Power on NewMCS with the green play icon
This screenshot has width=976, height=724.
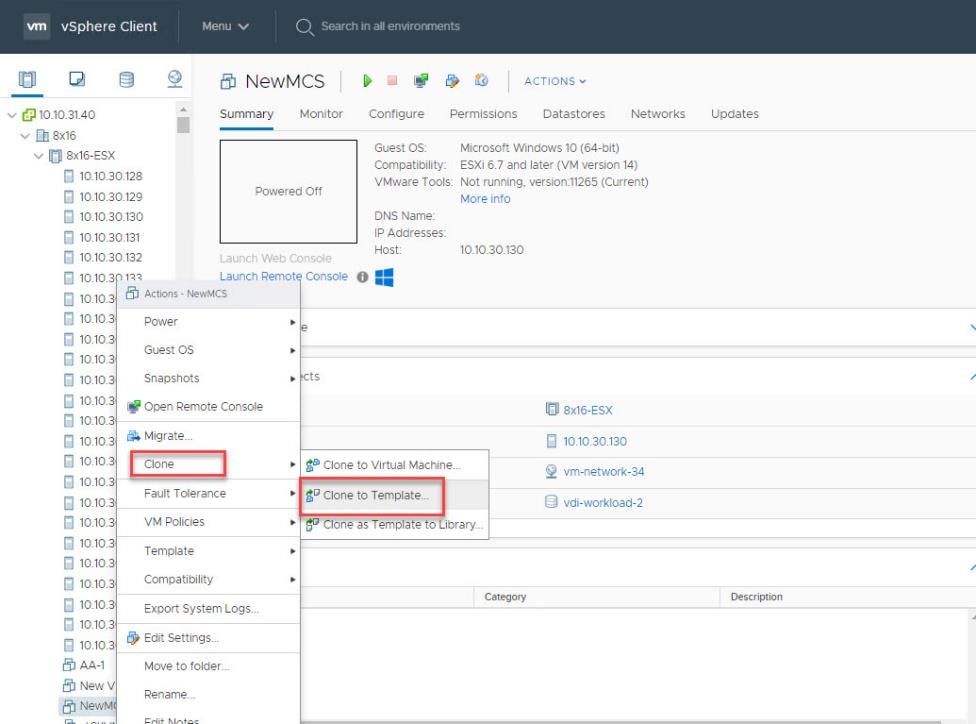[367, 81]
